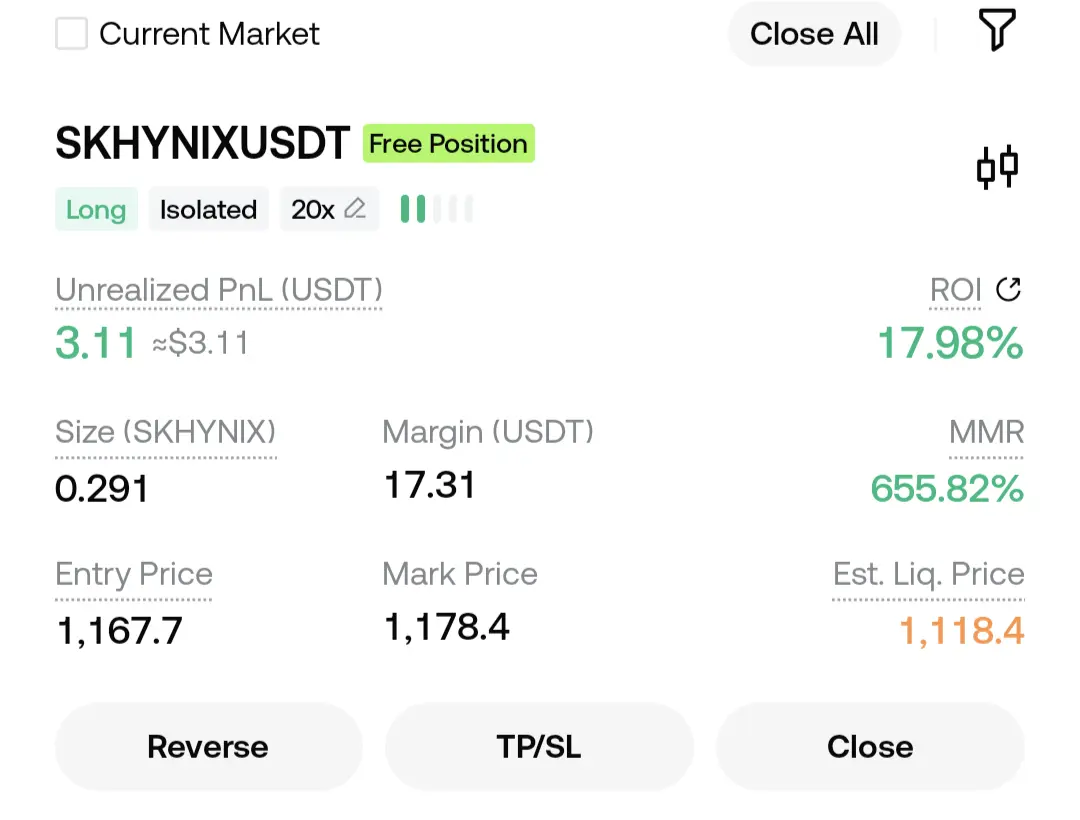
Task: Tap the Isolated margin mode tag
Action: (208, 209)
